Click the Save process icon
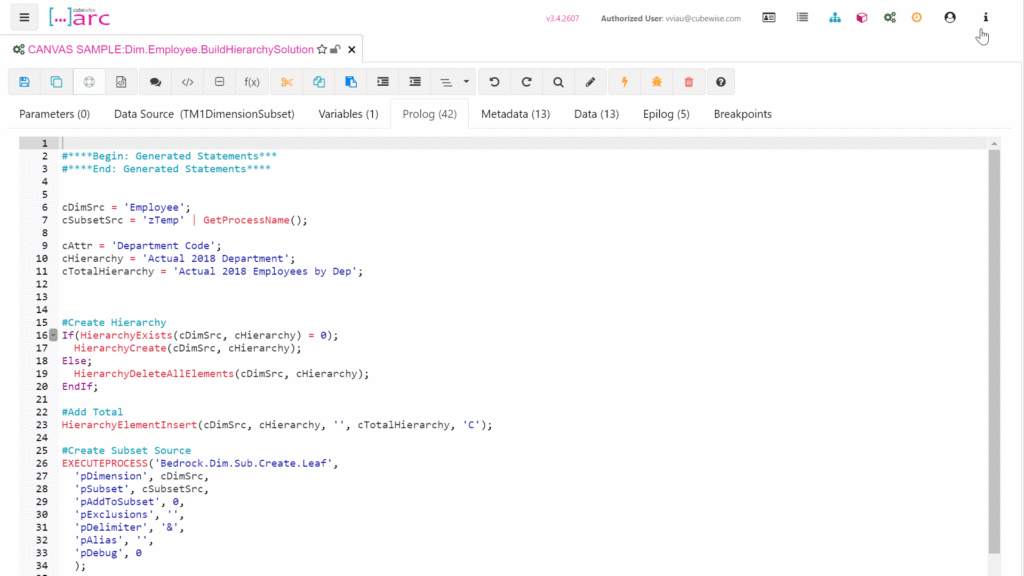Viewport: 1024px width, 576px height. tap(24, 82)
